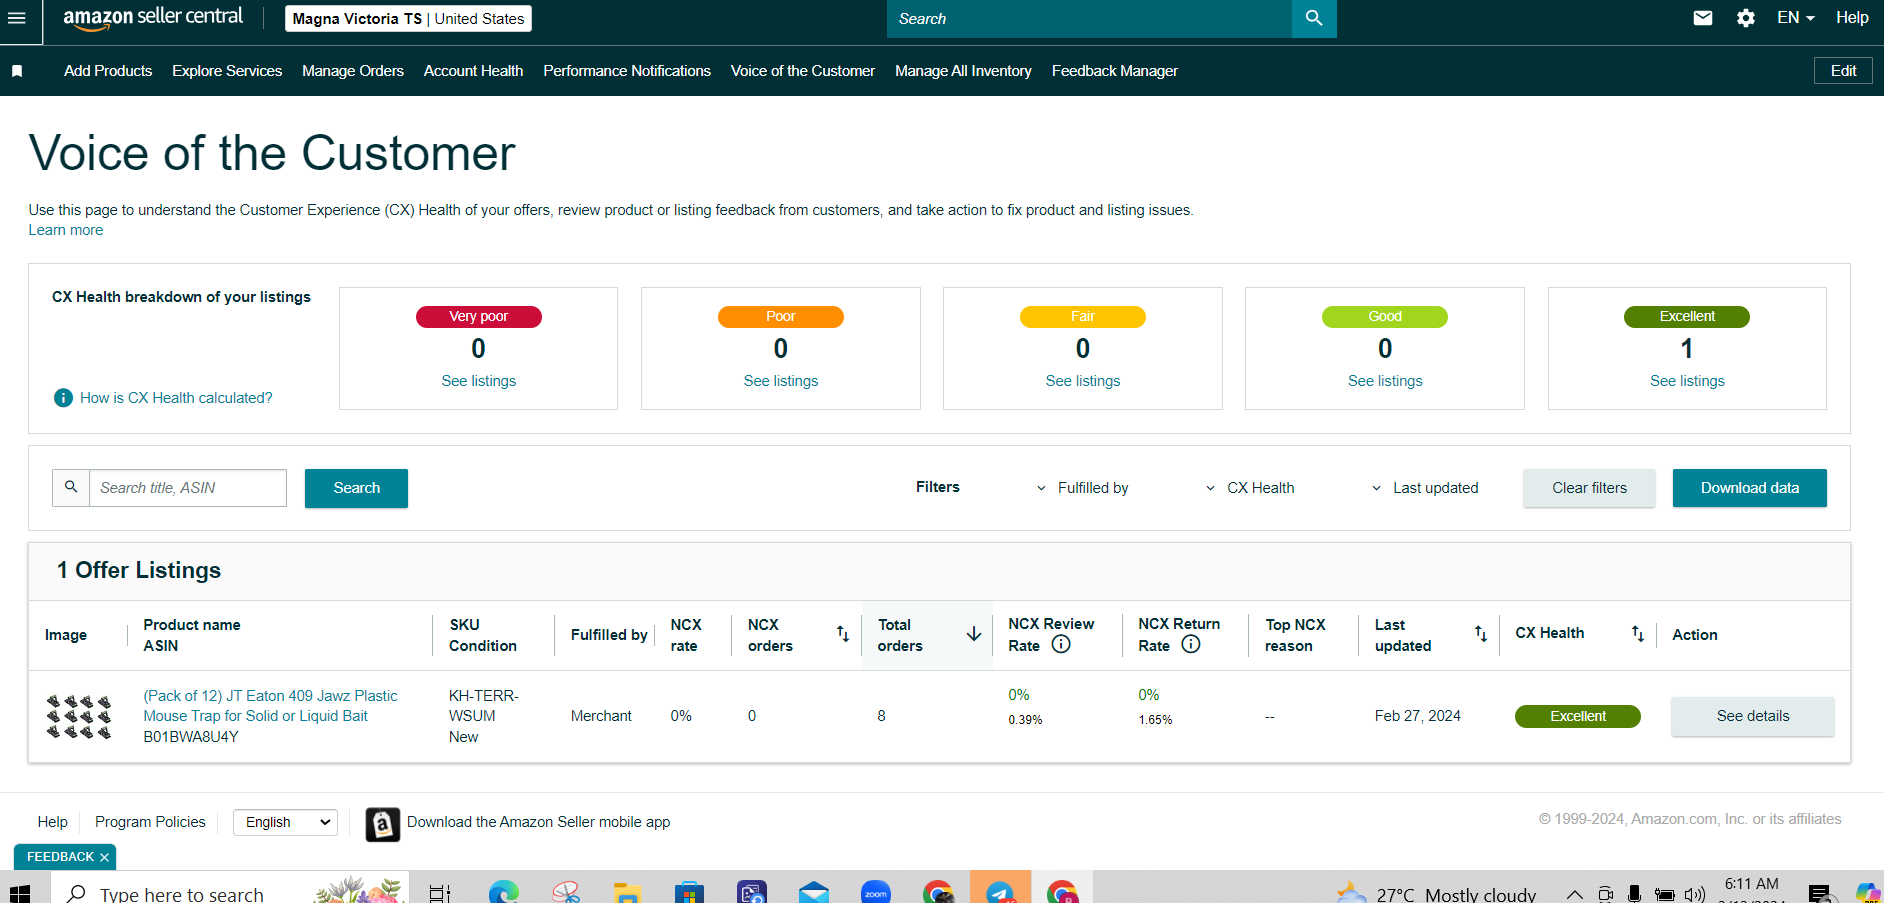Go to Manage All Inventory
1884x903 pixels.
(x=963, y=71)
